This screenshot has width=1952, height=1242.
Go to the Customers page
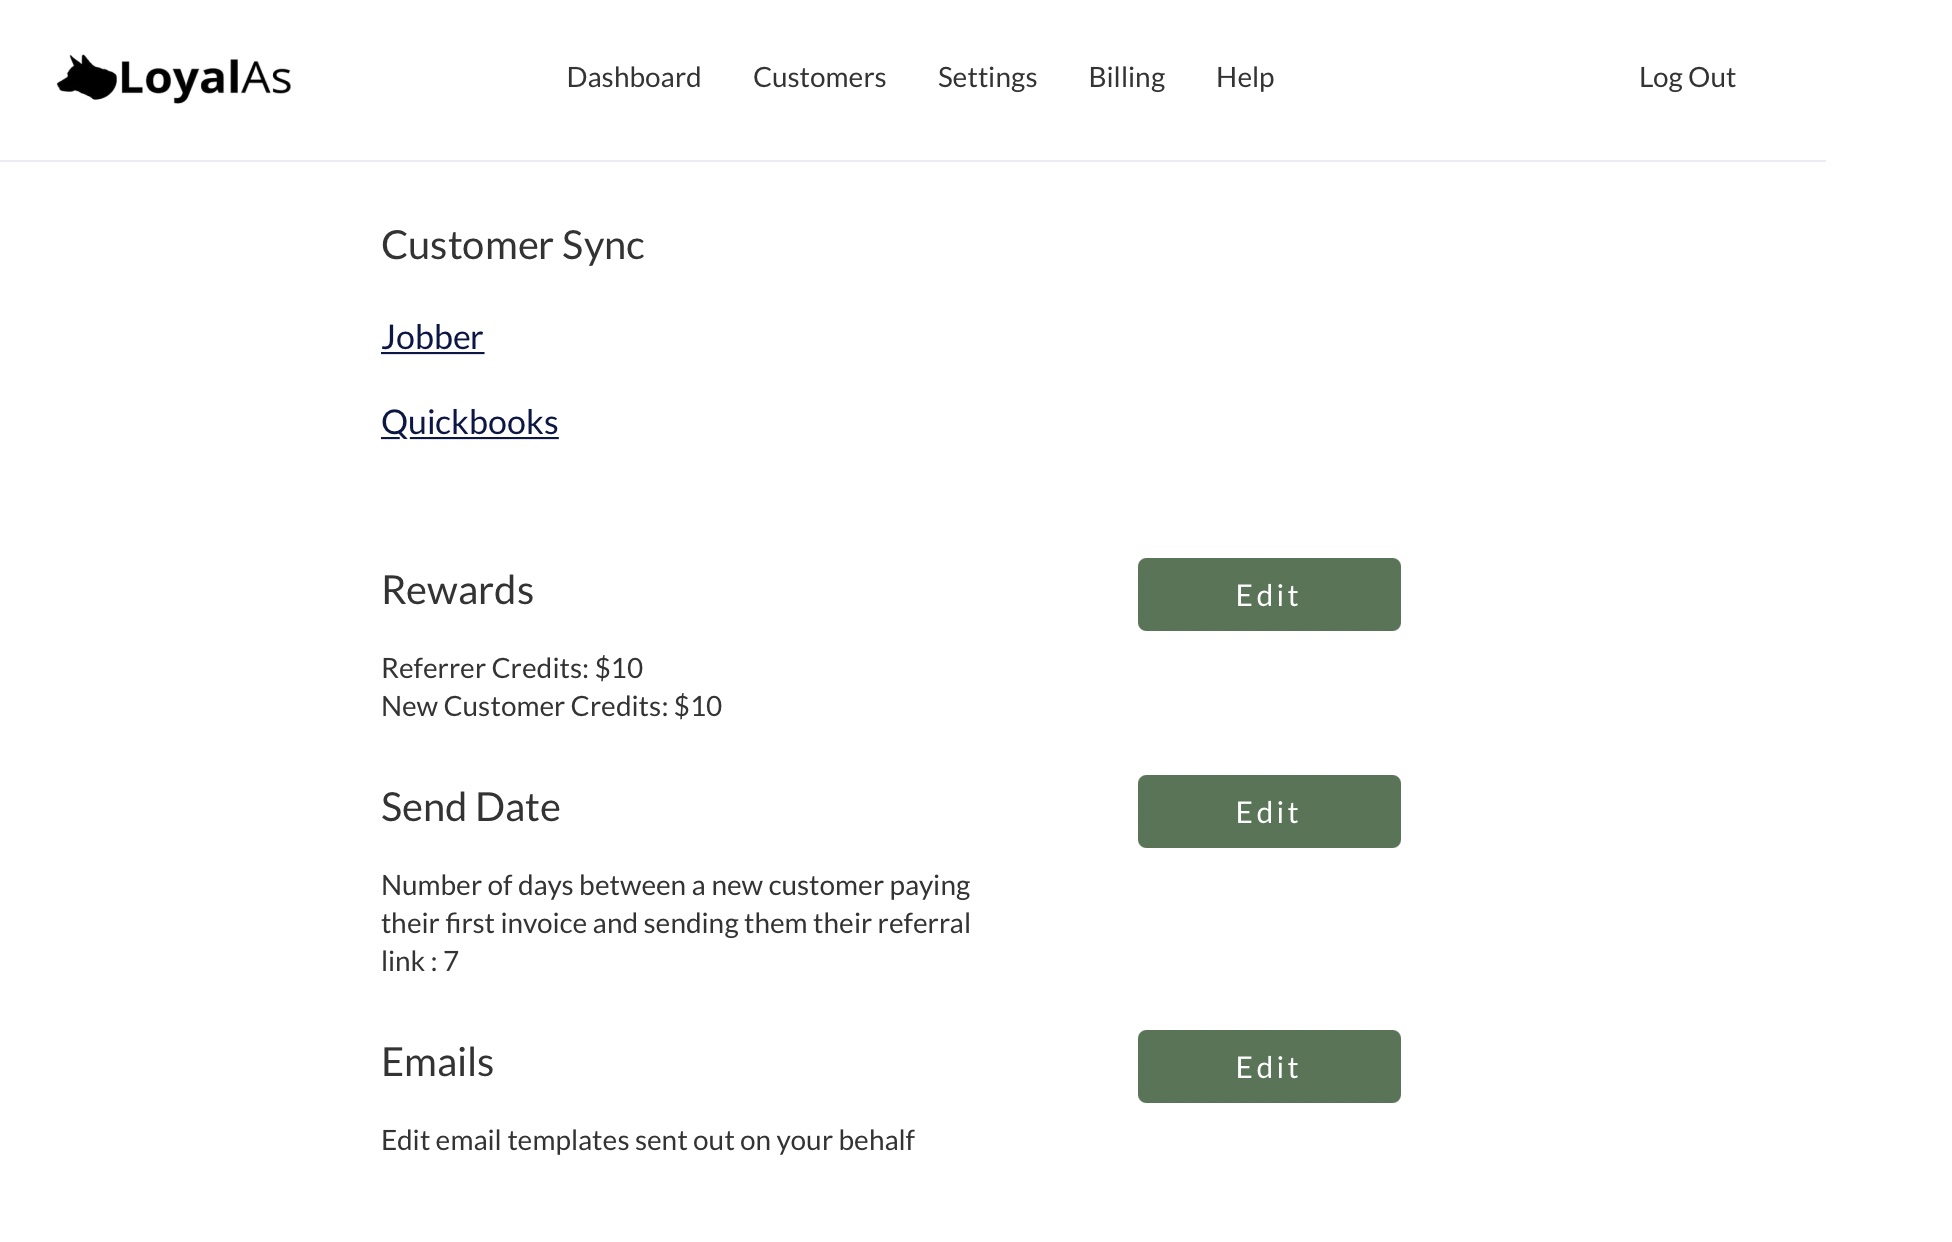(x=819, y=78)
